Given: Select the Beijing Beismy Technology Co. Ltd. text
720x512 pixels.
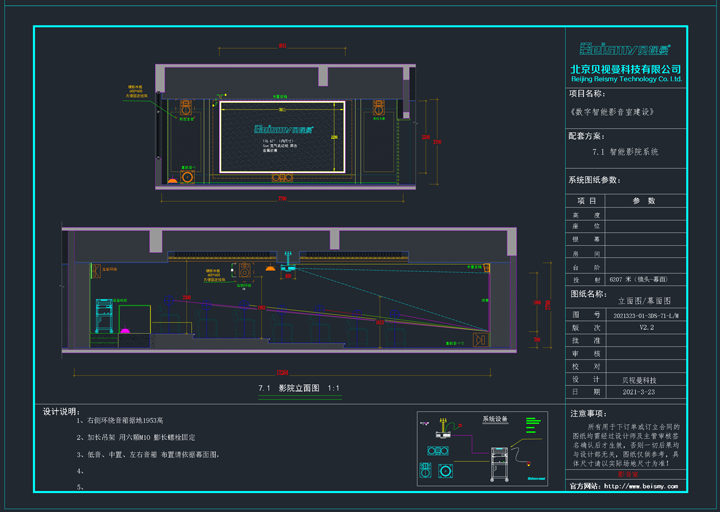Looking at the screenshot, I should (626, 79).
